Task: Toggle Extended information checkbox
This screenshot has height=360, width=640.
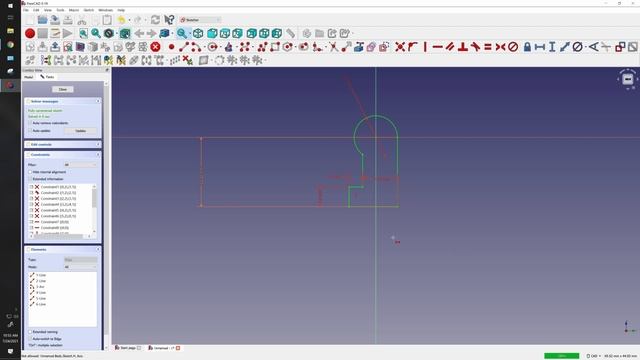Action: pyautogui.click(x=30, y=179)
